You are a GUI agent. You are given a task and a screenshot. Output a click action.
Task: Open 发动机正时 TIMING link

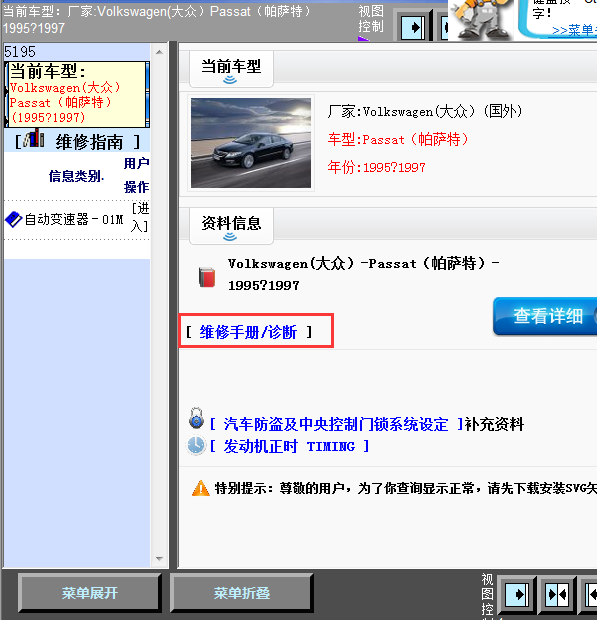point(289,447)
